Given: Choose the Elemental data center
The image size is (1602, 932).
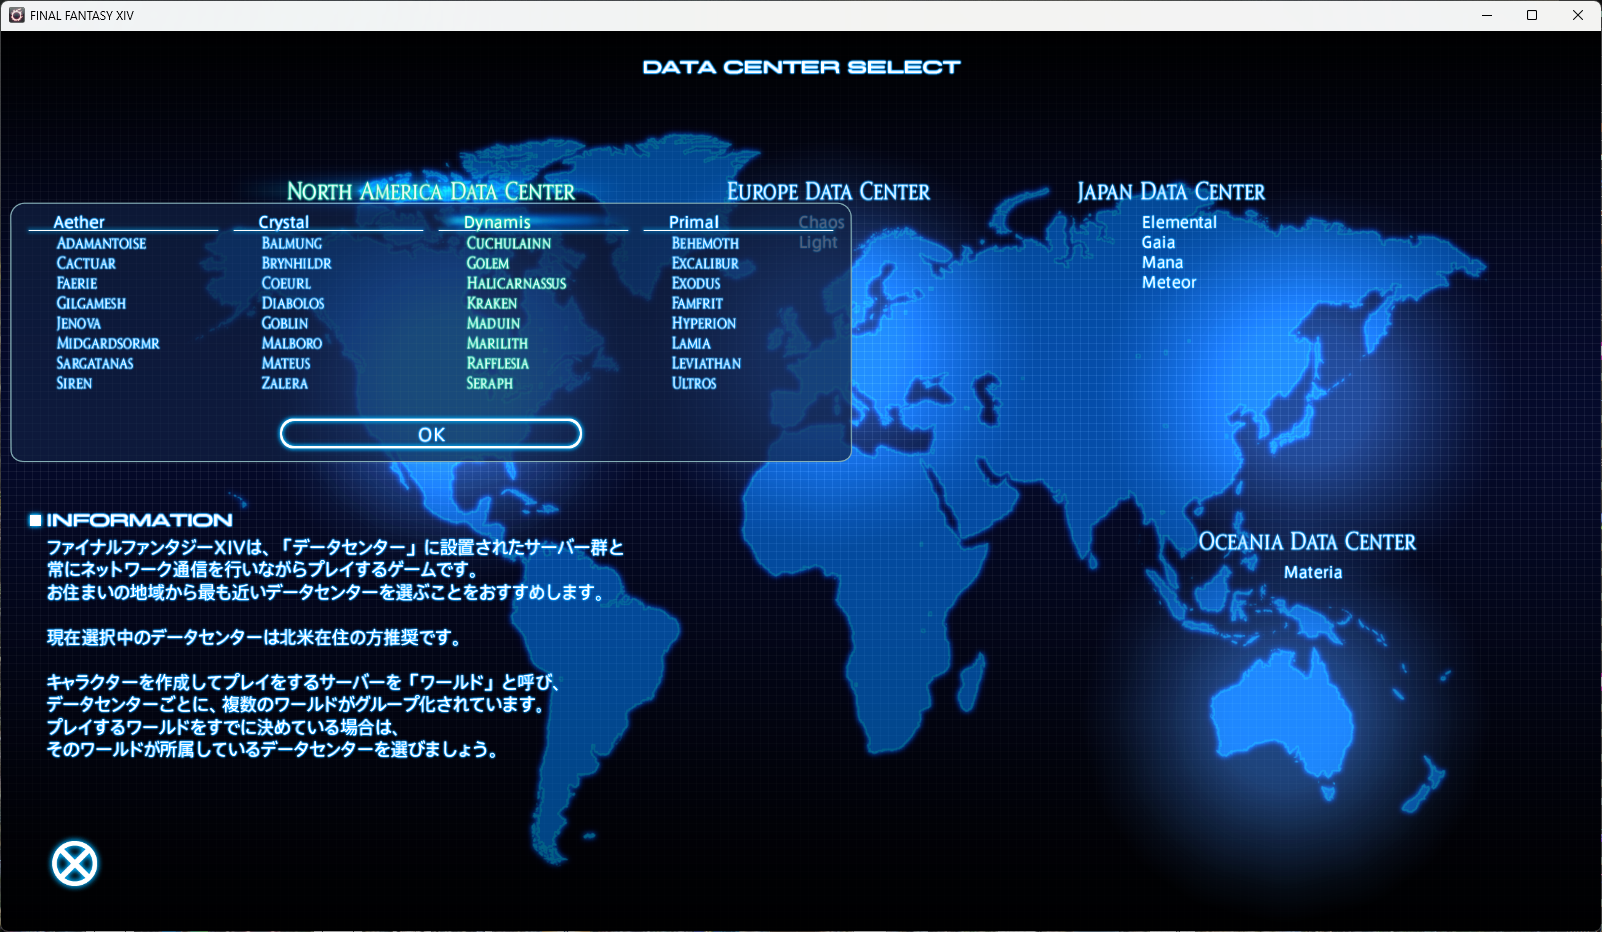Looking at the screenshot, I should pos(1179,222).
